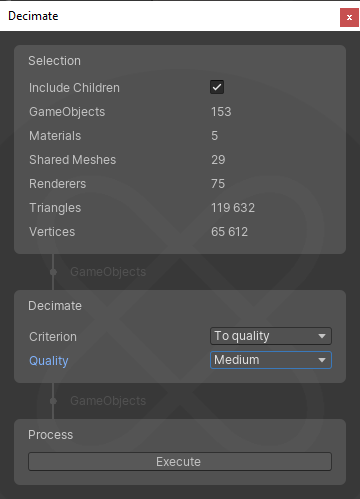Select the Process section header

pos(51,435)
